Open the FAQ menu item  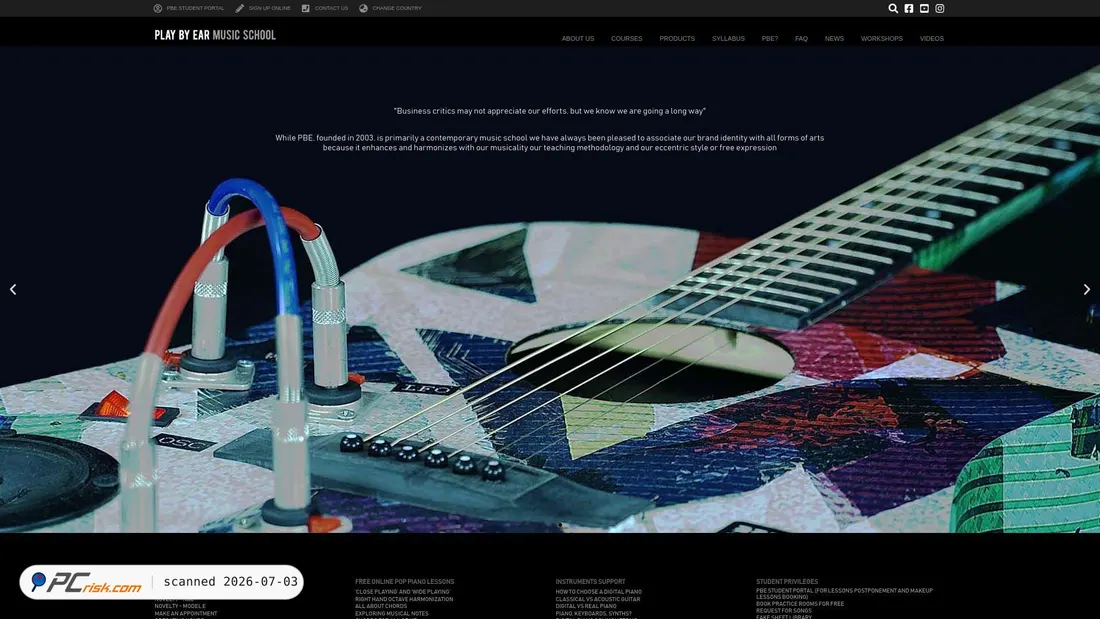[x=801, y=39]
